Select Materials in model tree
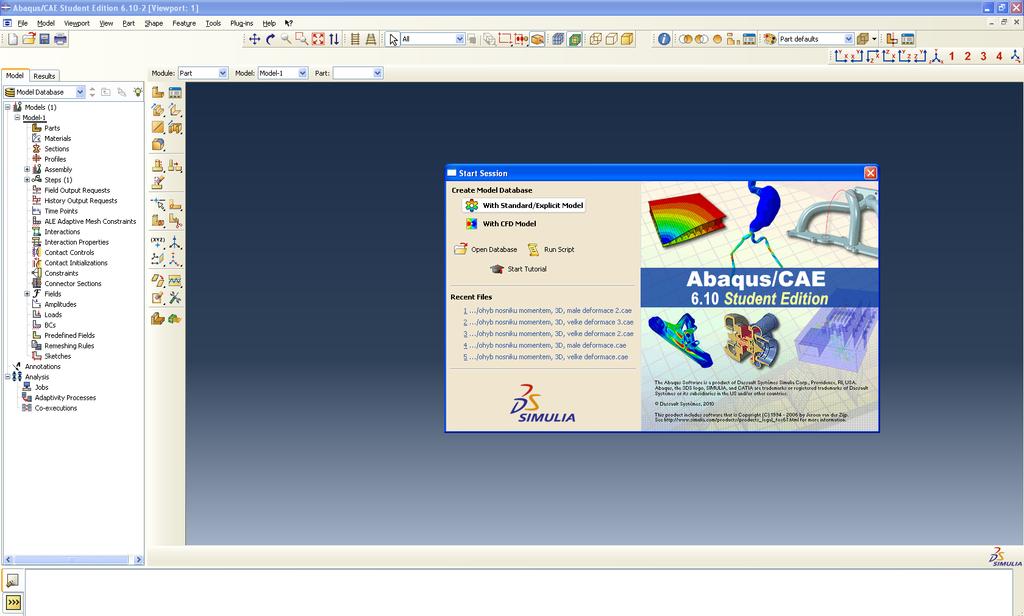The image size is (1024, 616). [57, 138]
